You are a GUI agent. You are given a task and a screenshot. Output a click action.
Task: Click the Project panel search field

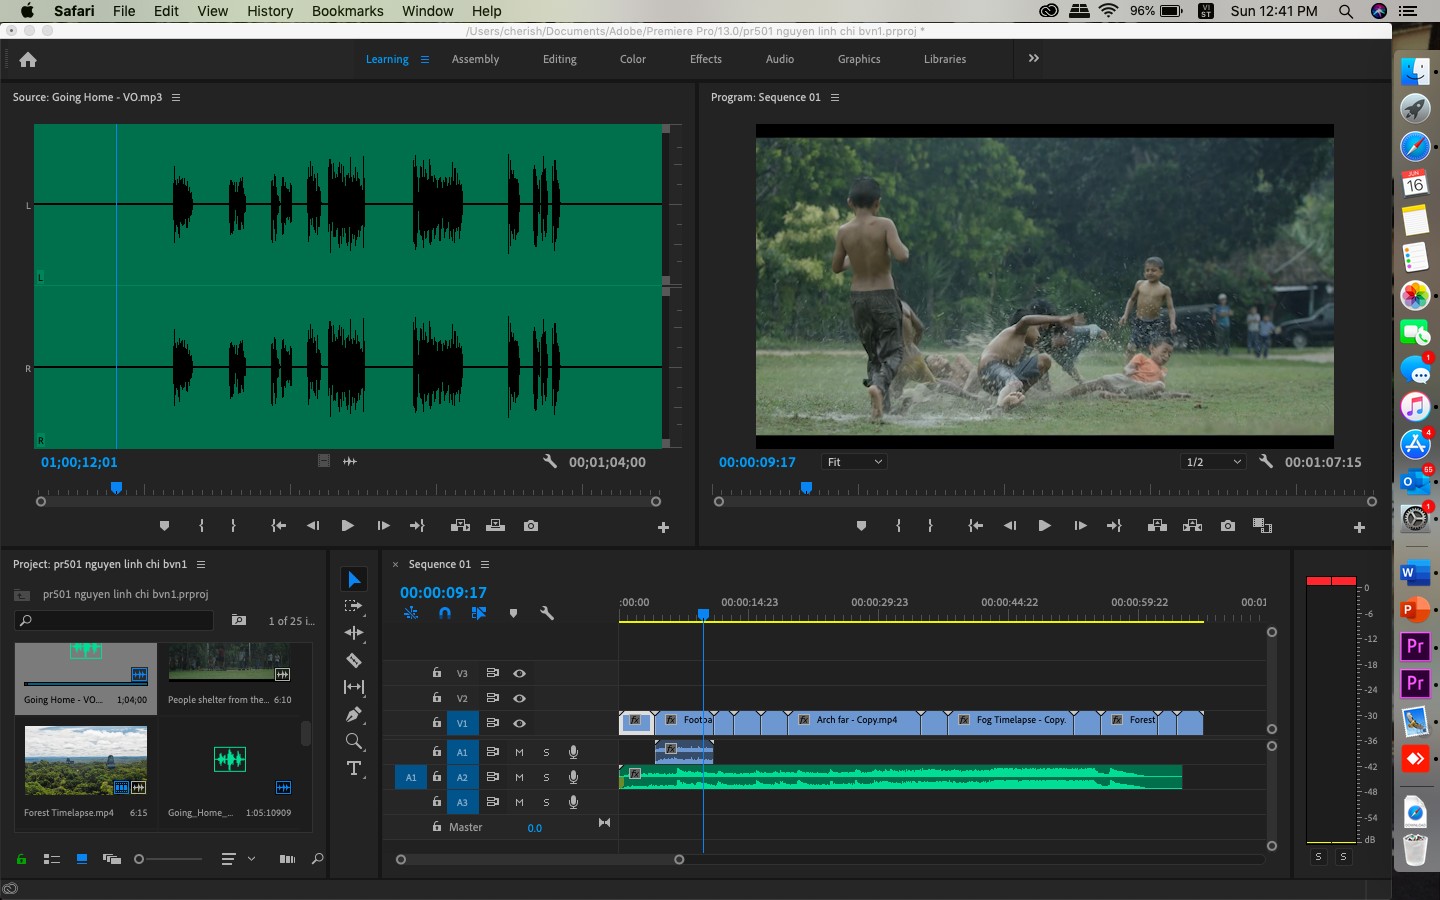coord(115,620)
